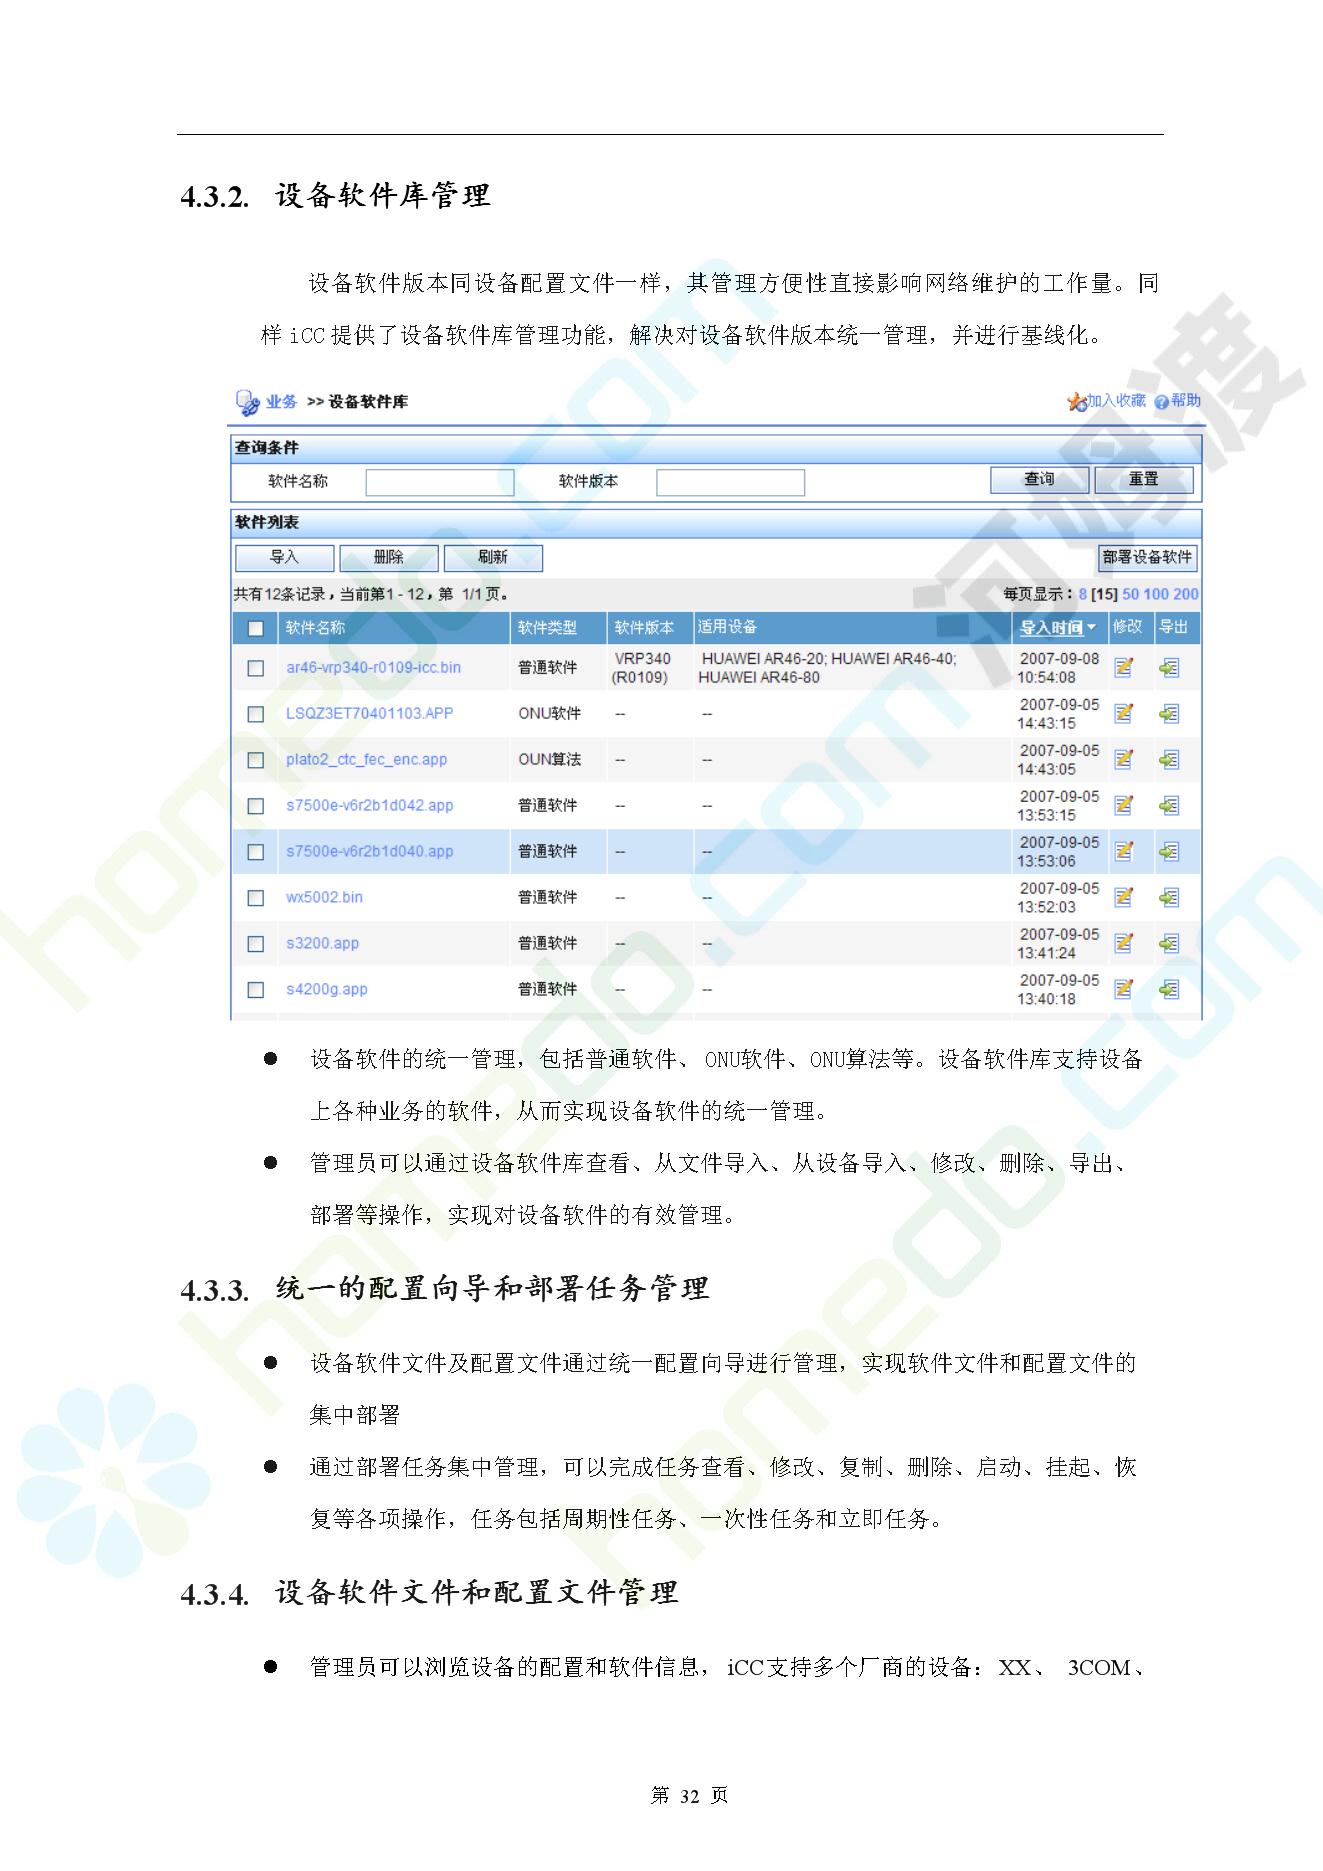Click the export icon for s7500e-v6r2b1d040.app
Screen dimensions: 1323x1871
click(x=1169, y=851)
